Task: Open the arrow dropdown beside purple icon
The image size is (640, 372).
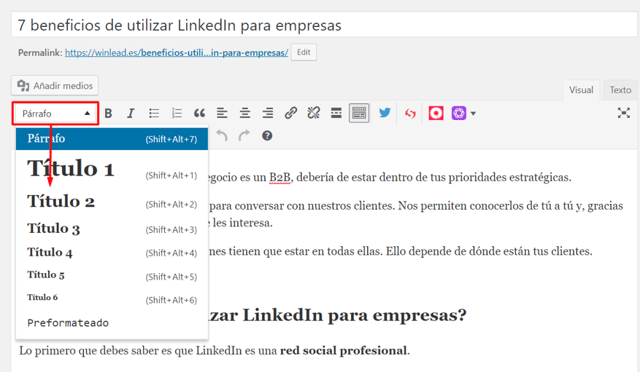Action: (x=473, y=114)
